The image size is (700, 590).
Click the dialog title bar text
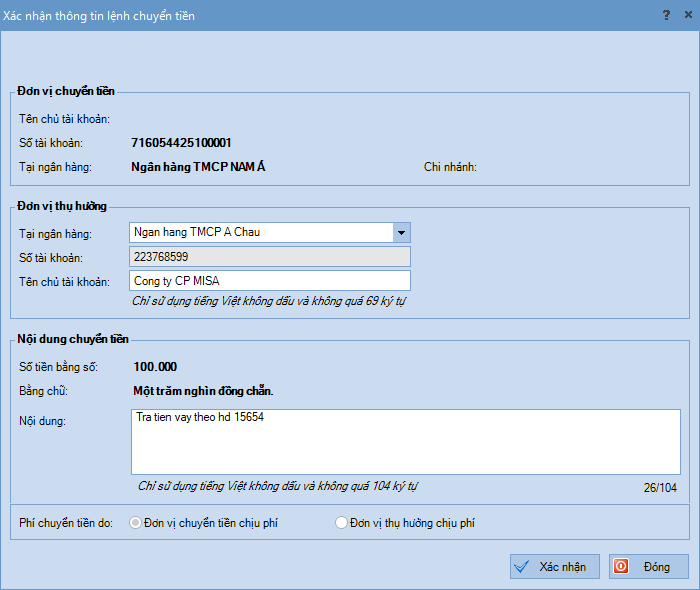click(99, 16)
